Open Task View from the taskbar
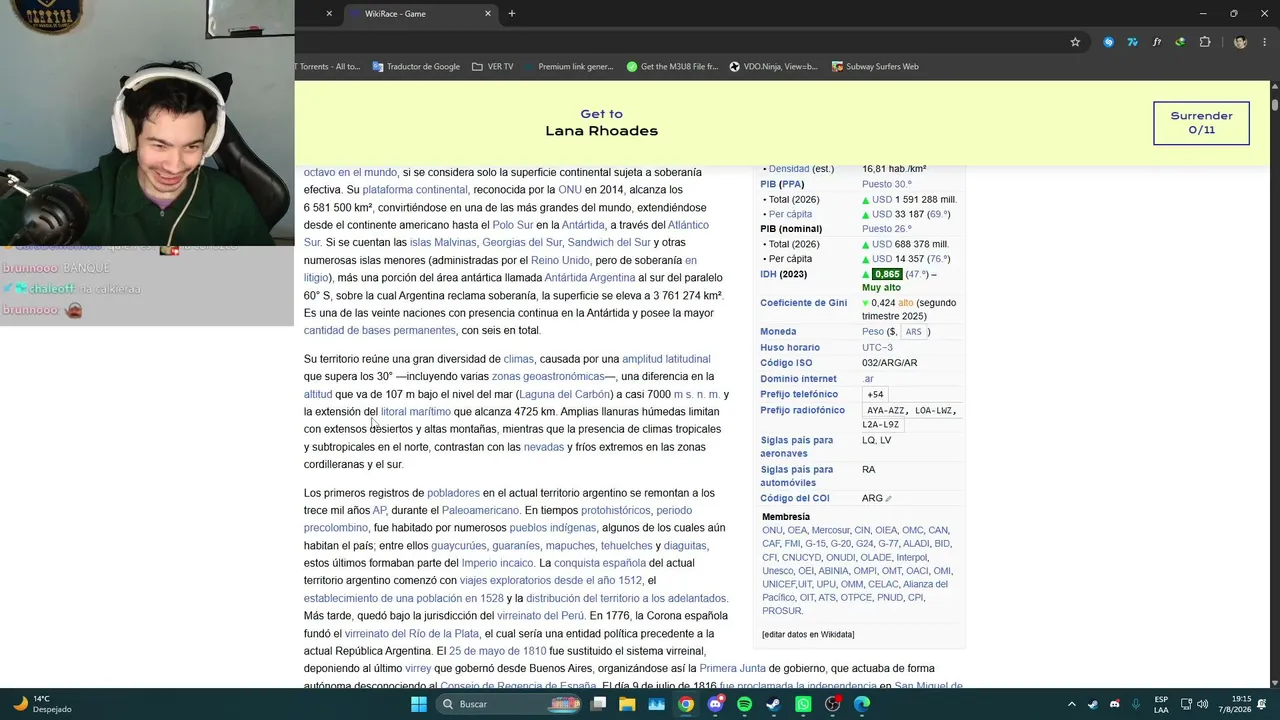The width and height of the screenshot is (1280, 720). click(x=598, y=704)
